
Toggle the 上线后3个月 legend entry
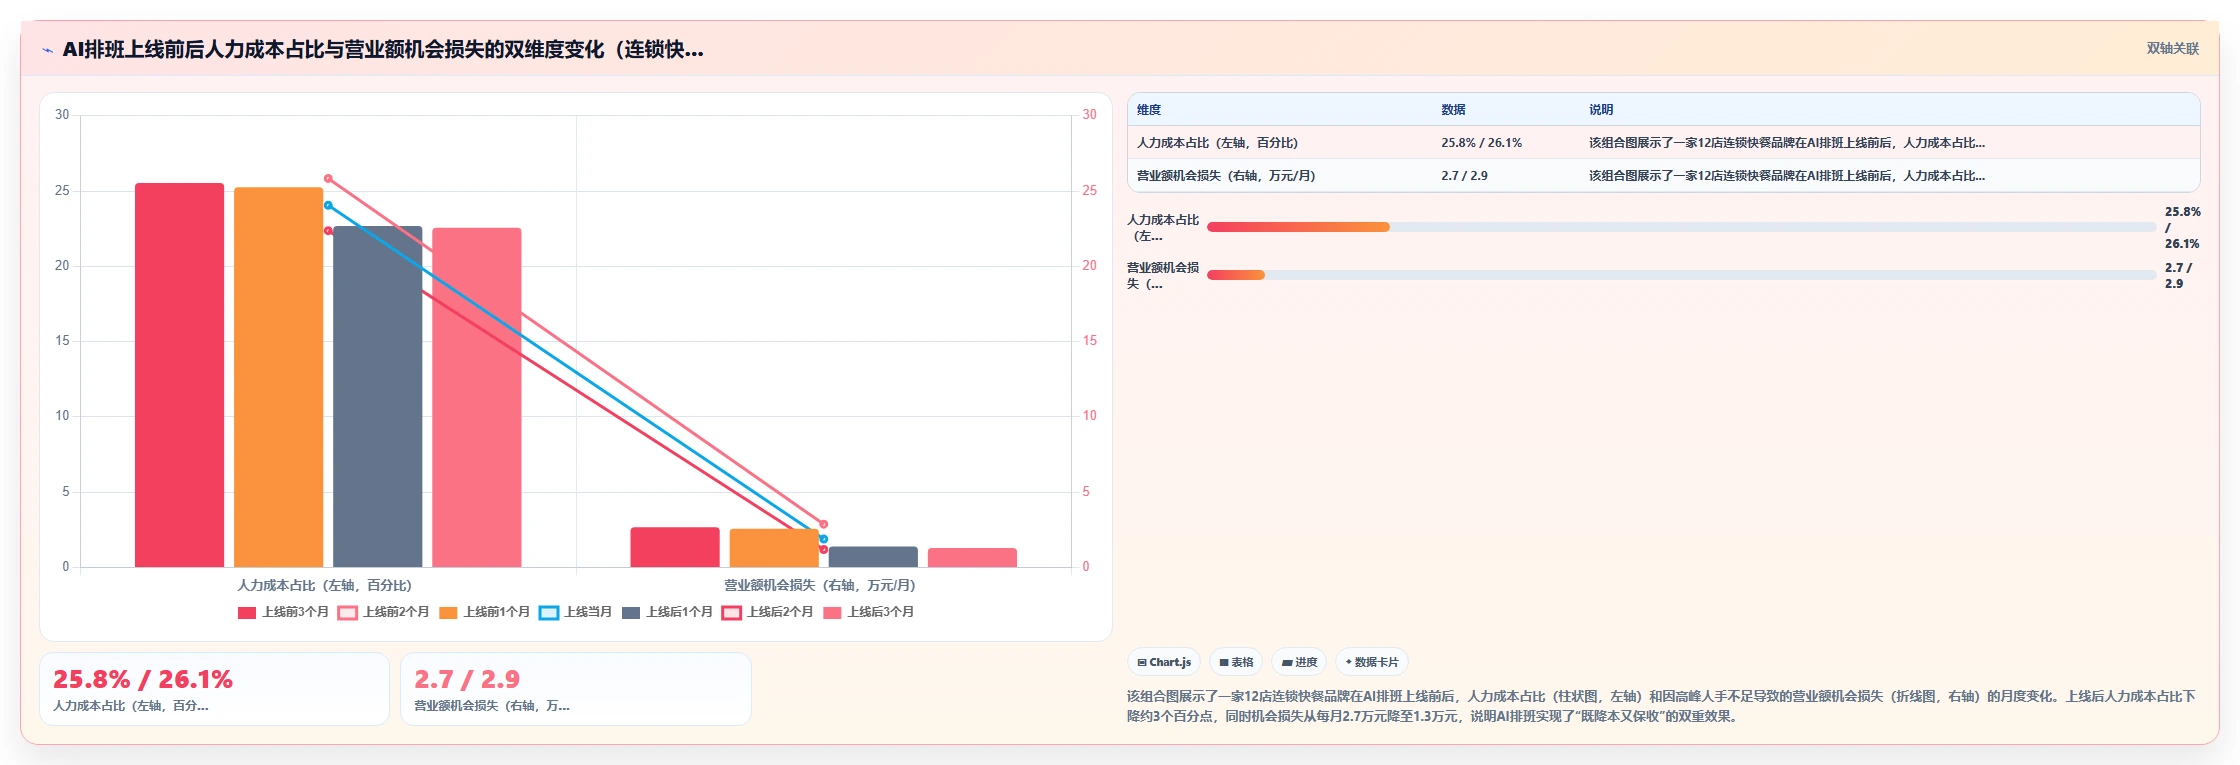[x=869, y=612]
